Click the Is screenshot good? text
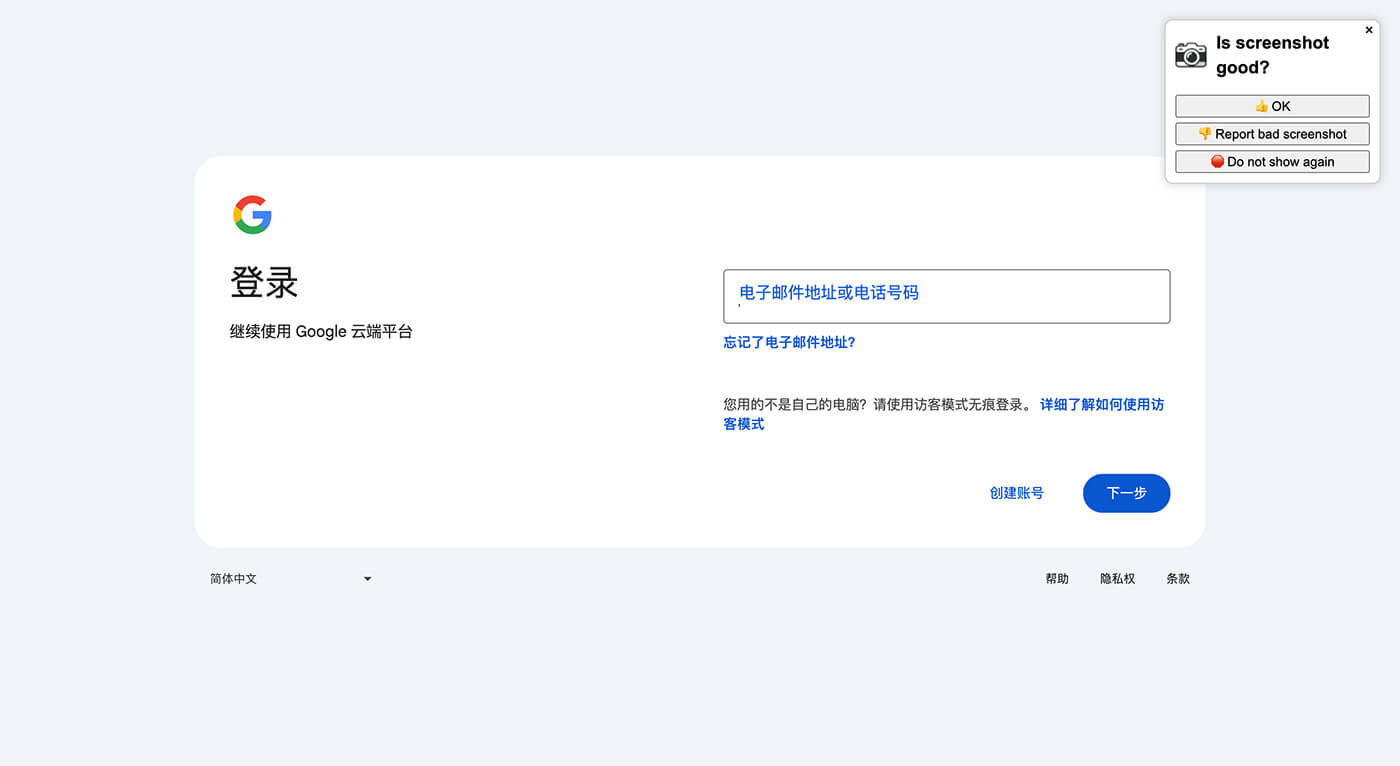The width and height of the screenshot is (1400, 766). pyautogui.click(x=1272, y=55)
